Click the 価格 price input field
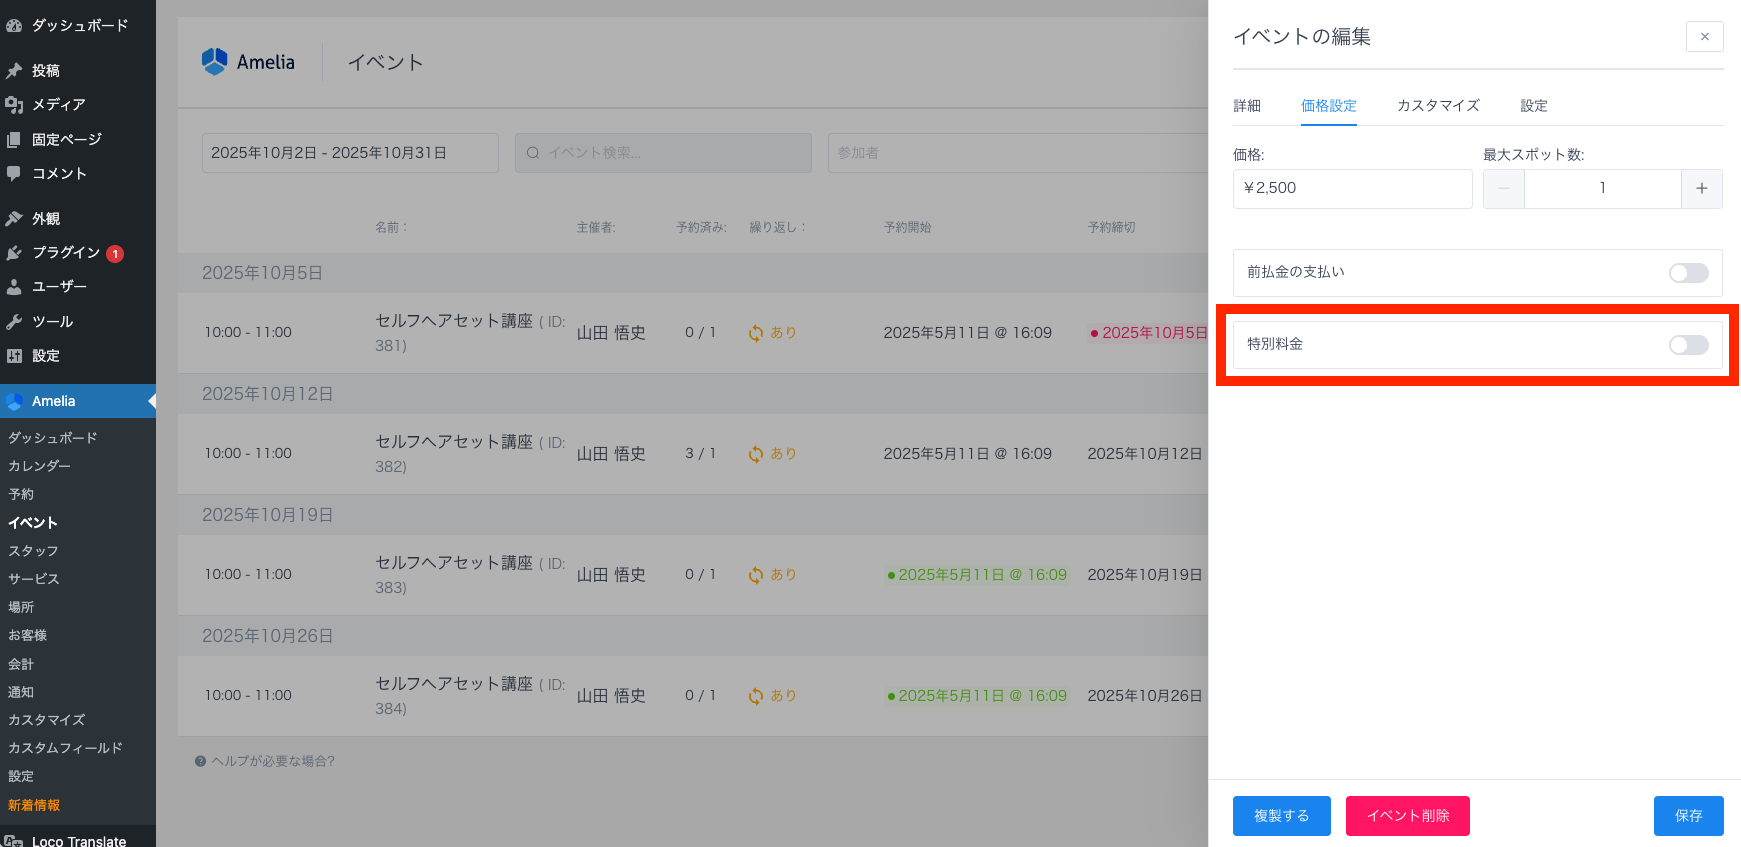This screenshot has height=847, width=1741. 1352,188
